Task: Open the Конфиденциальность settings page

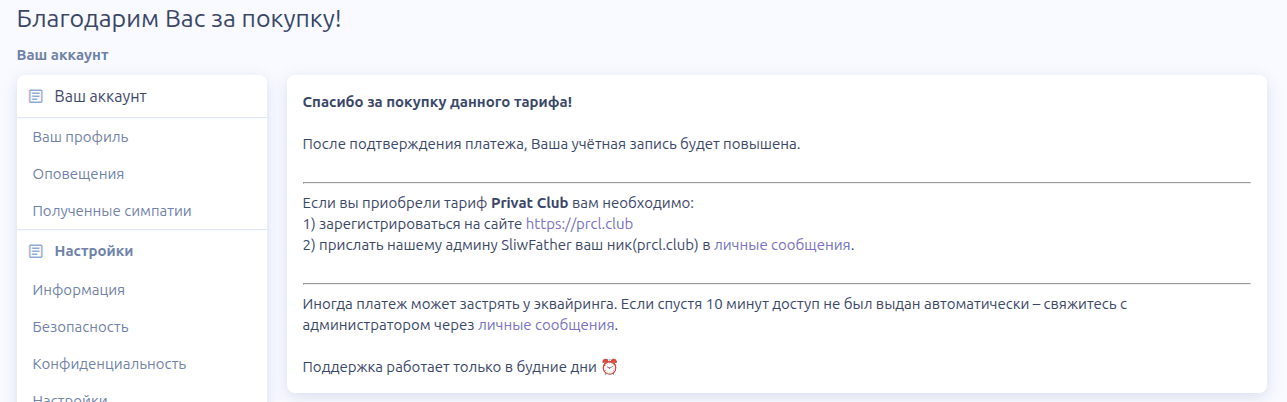Action: (109, 364)
